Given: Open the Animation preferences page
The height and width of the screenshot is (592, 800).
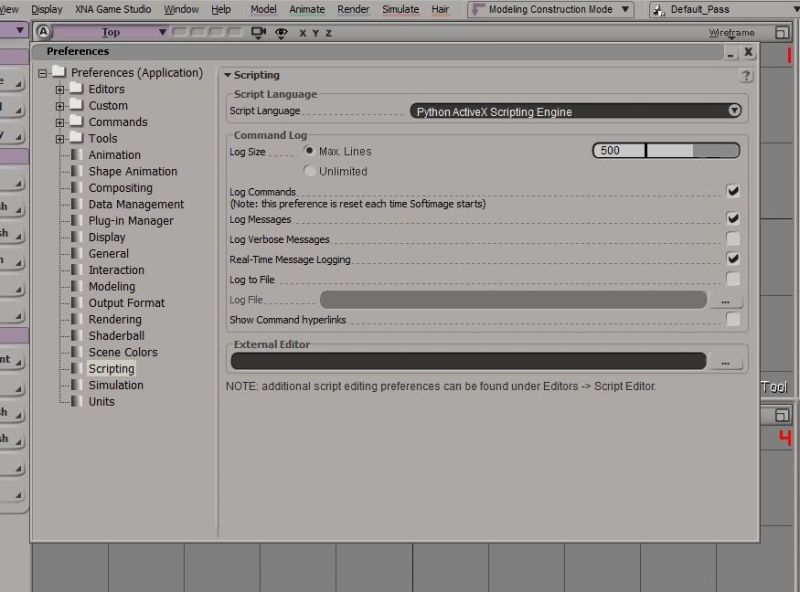Looking at the screenshot, I should (114, 155).
